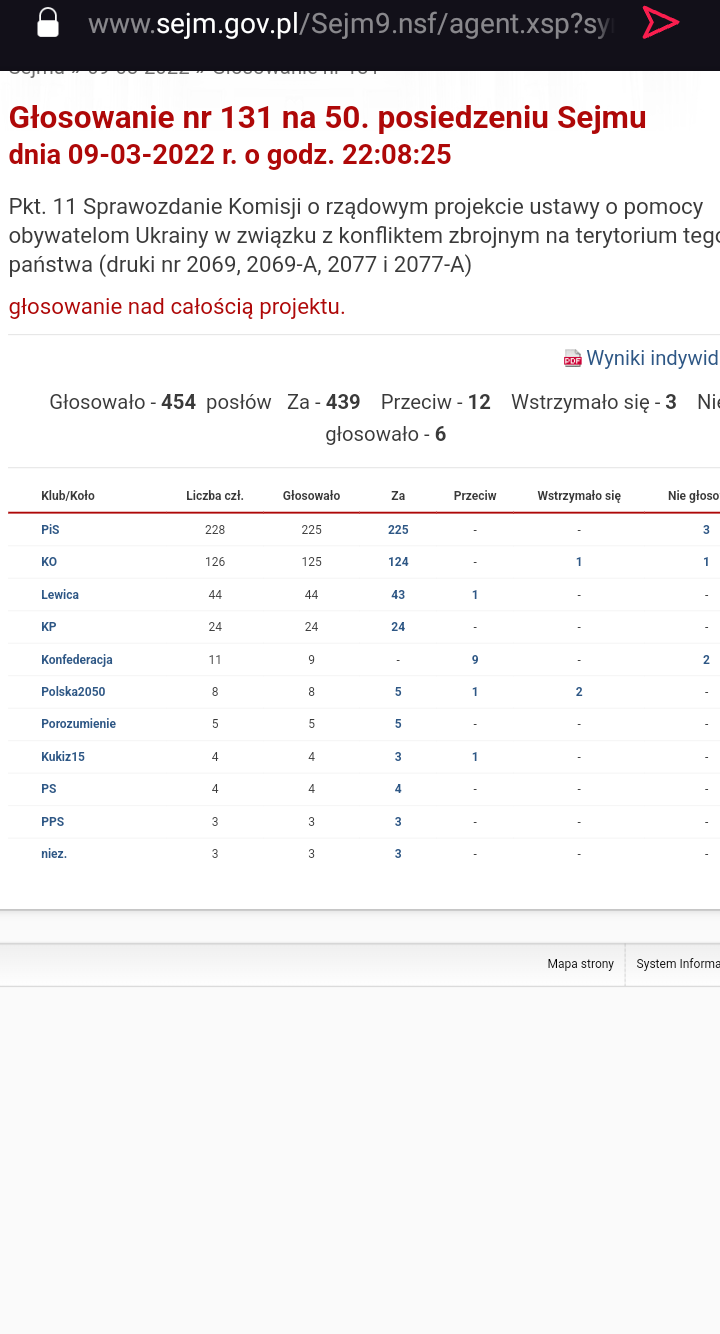Open KO club voting details
The height and width of the screenshot is (1334, 720).
pyautogui.click(x=49, y=562)
